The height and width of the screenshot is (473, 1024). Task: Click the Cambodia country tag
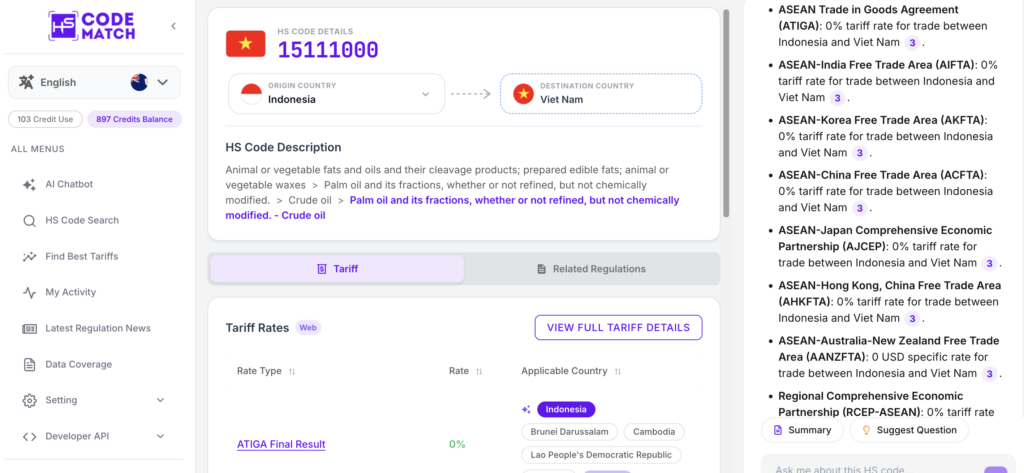pos(654,432)
